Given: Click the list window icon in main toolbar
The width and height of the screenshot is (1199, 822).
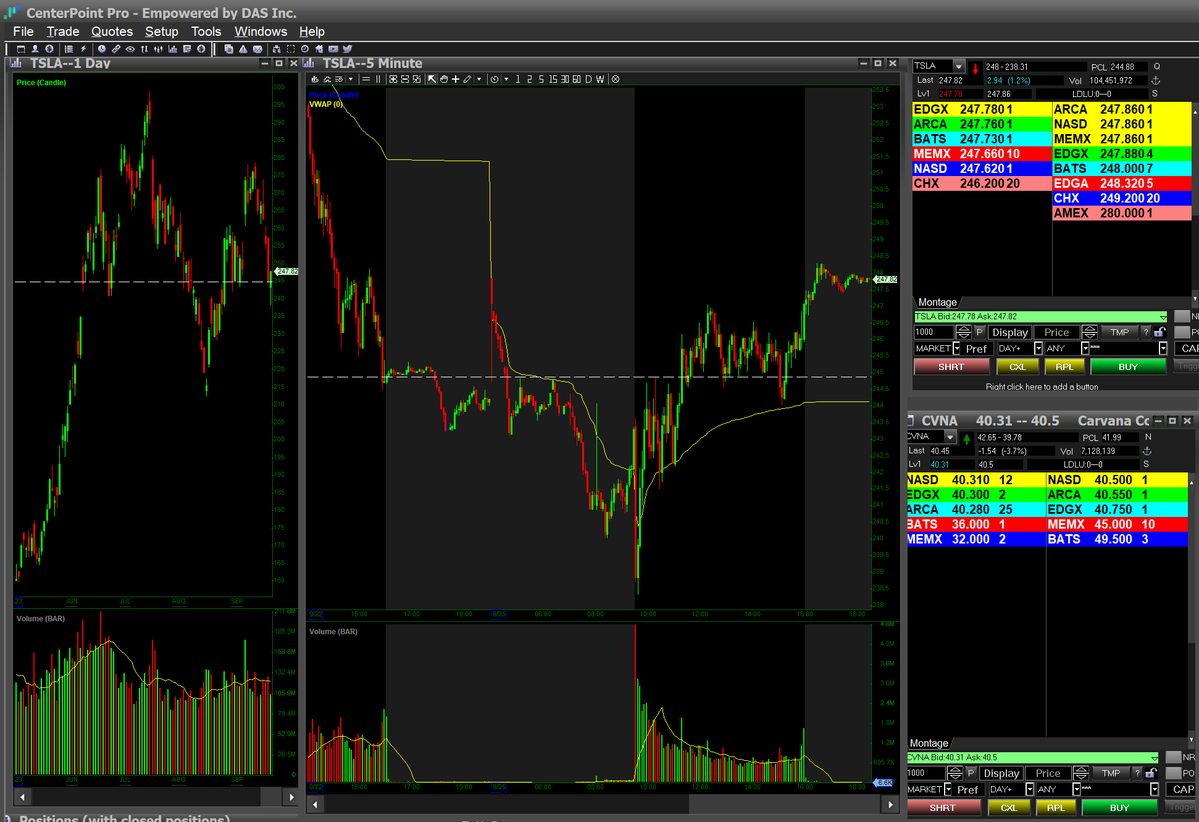Looking at the screenshot, I should coord(69,49).
